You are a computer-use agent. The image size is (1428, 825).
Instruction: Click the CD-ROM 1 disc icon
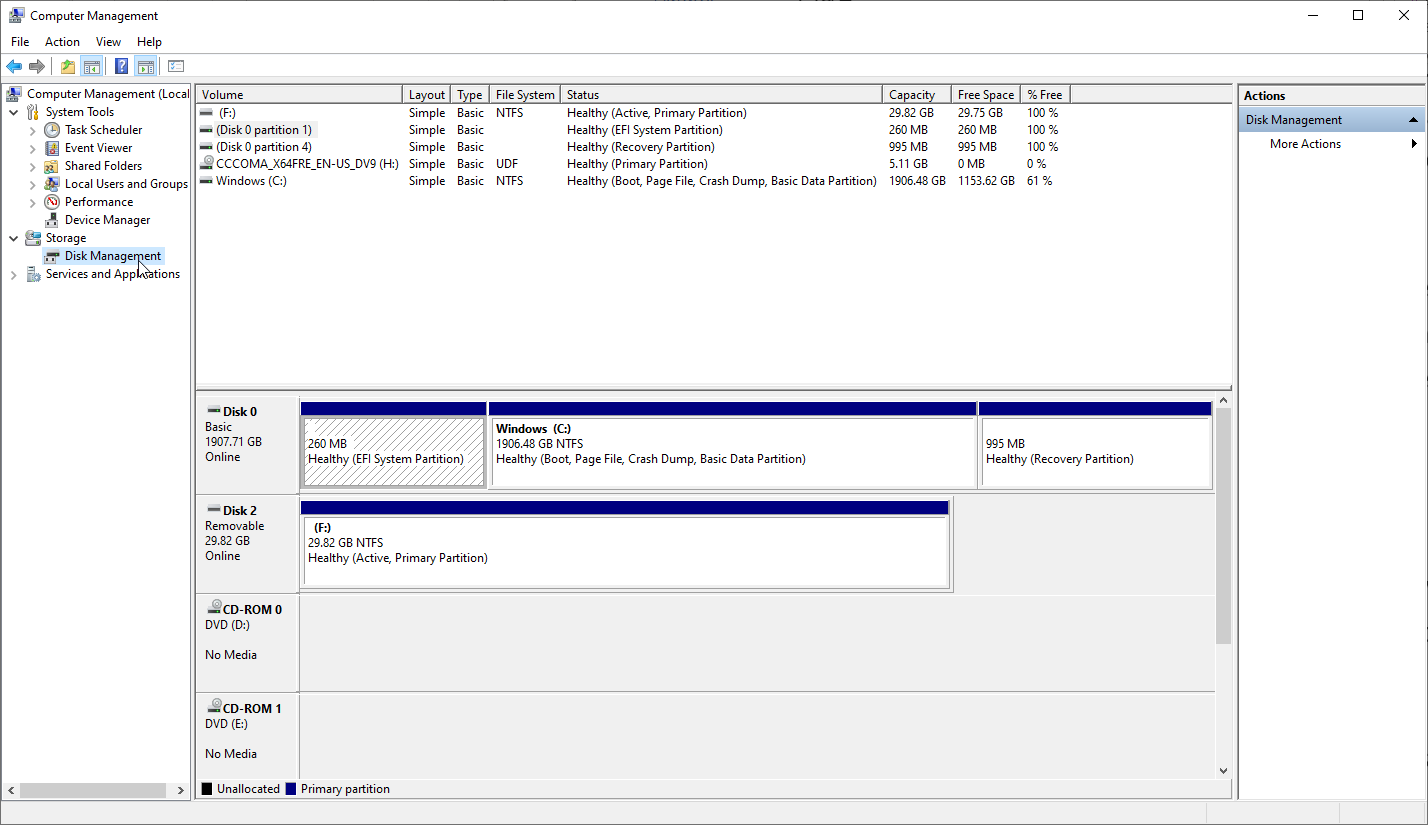click(x=214, y=707)
